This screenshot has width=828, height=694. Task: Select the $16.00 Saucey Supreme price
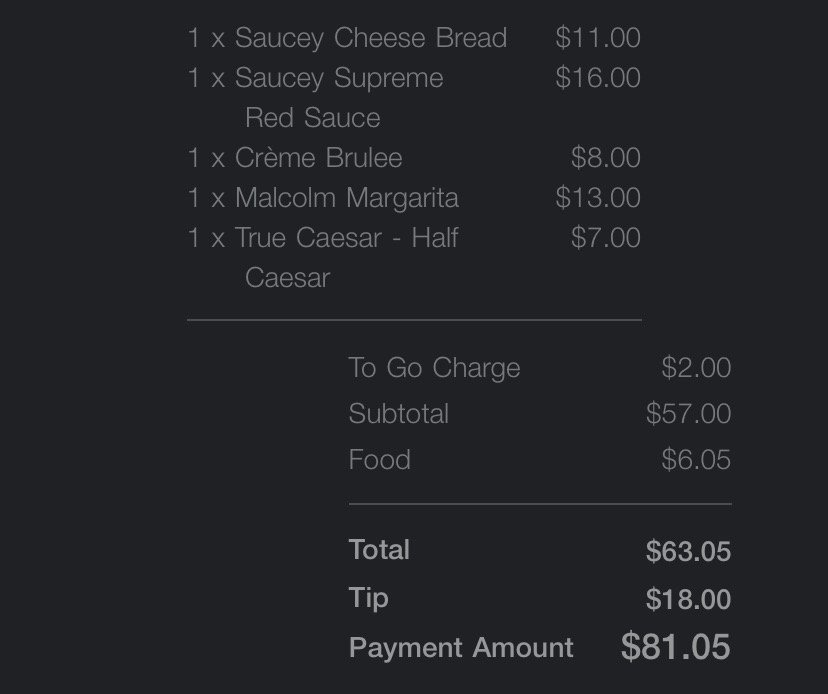point(598,78)
